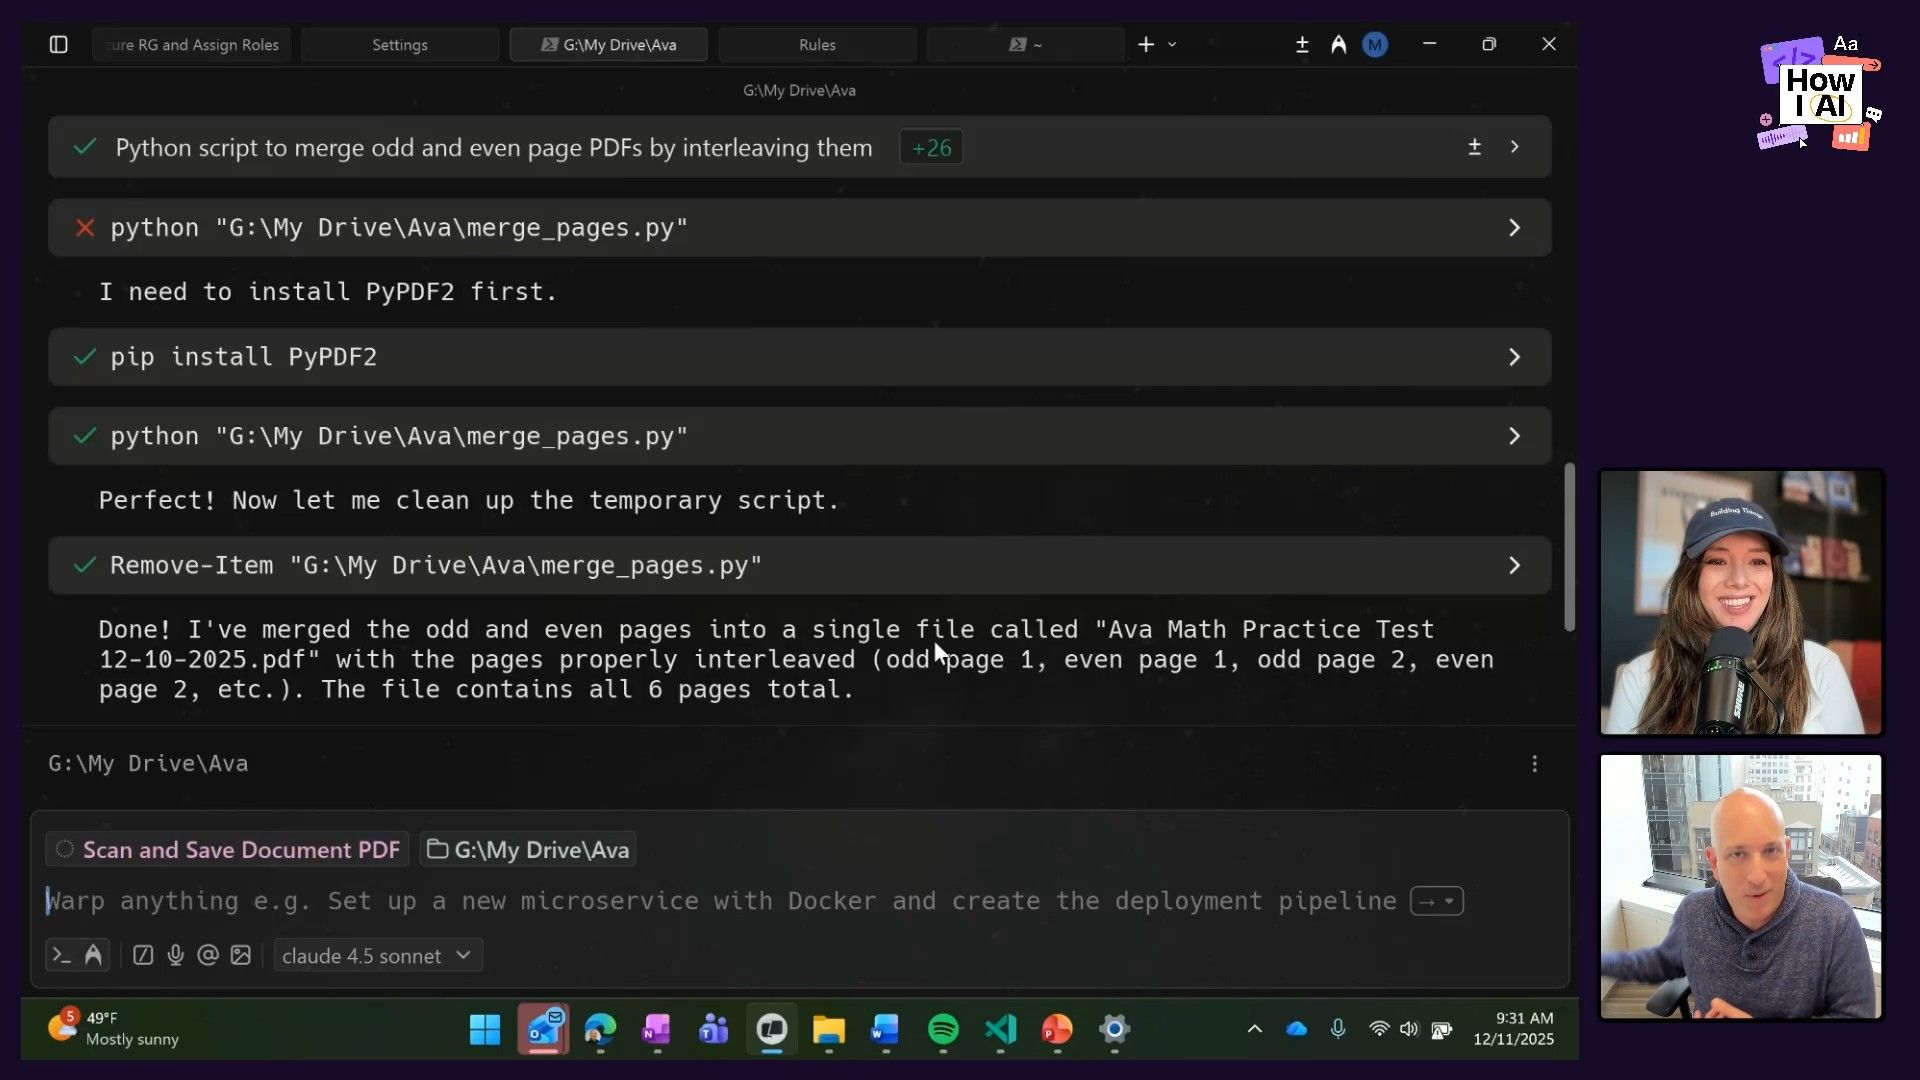The height and width of the screenshot is (1080, 1920).
Task: Click the upper webcam video thumbnail
Action: pos(1741,602)
